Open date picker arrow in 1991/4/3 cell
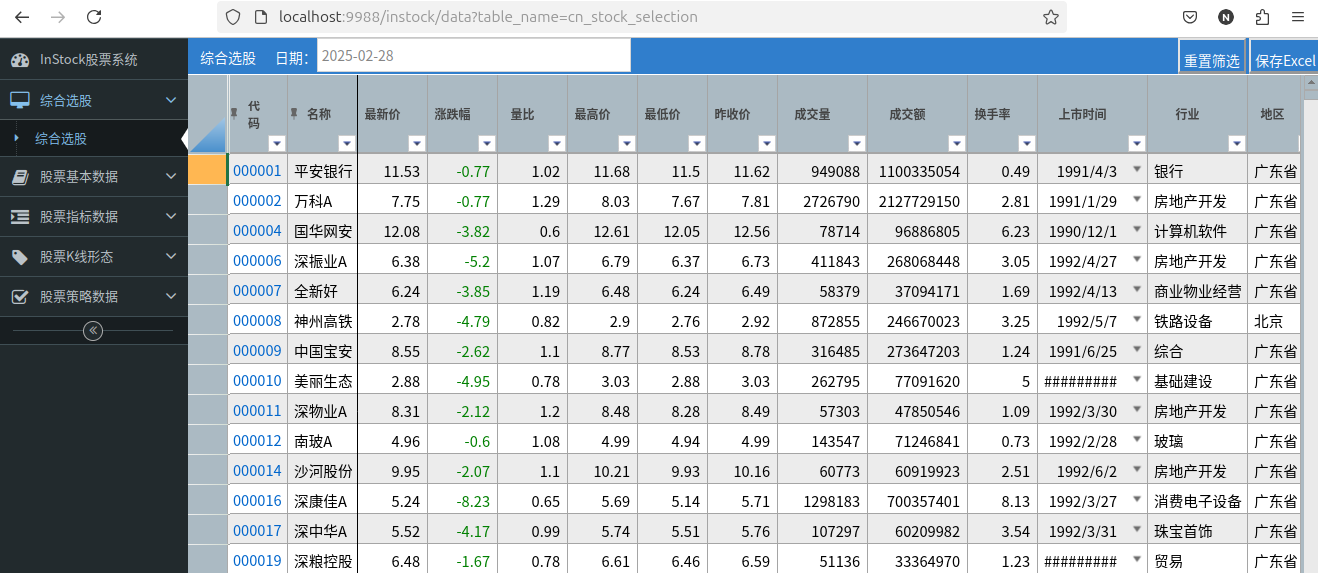The width and height of the screenshot is (1318, 573). tap(1137, 169)
